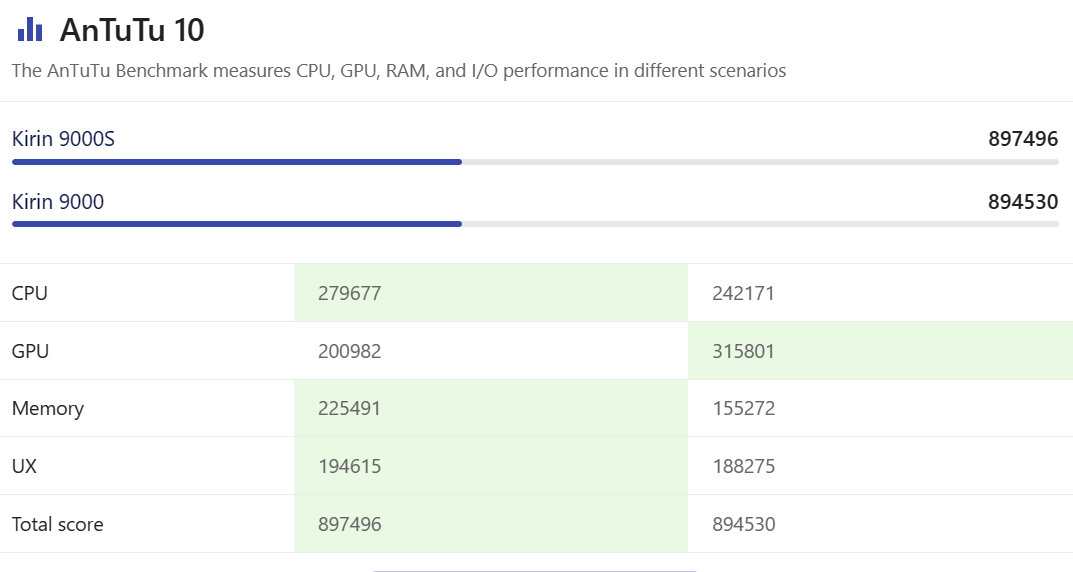Select the GPU value 200982
Image resolution: width=1073 pixels, height=572 pixels.
coord(350,351)
